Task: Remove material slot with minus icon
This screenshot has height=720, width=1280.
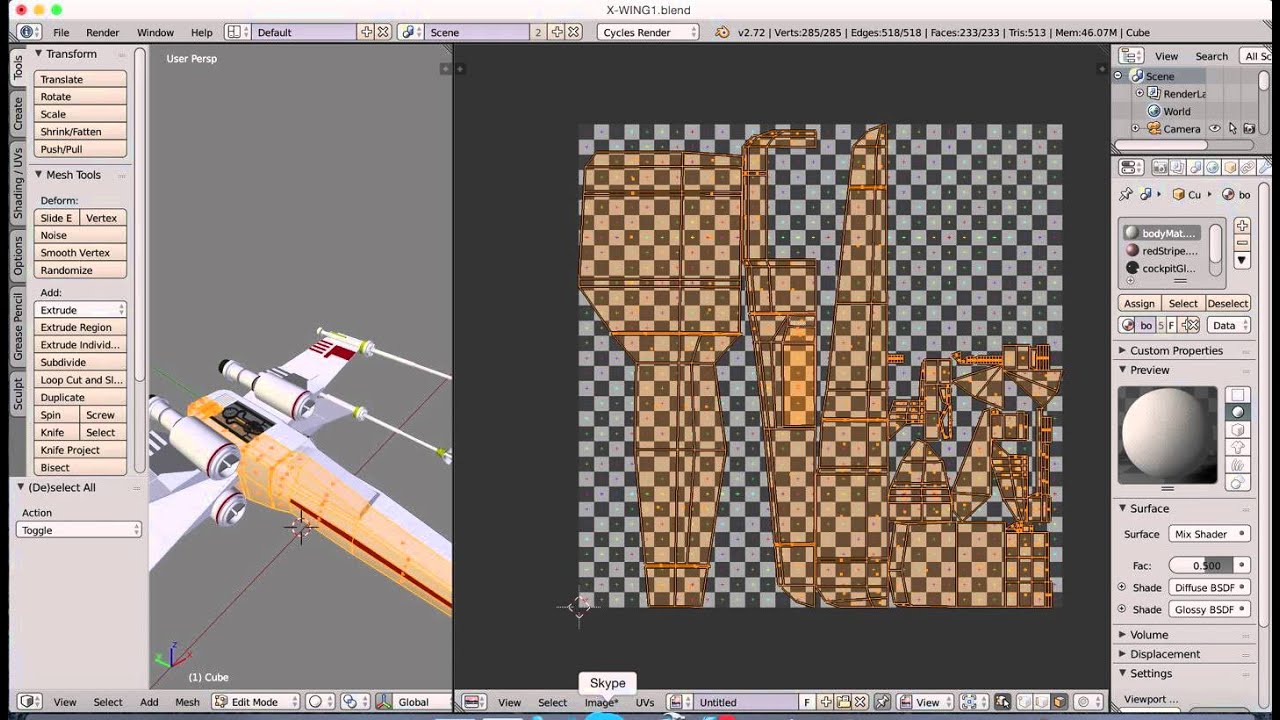Action: [1242, 243]
